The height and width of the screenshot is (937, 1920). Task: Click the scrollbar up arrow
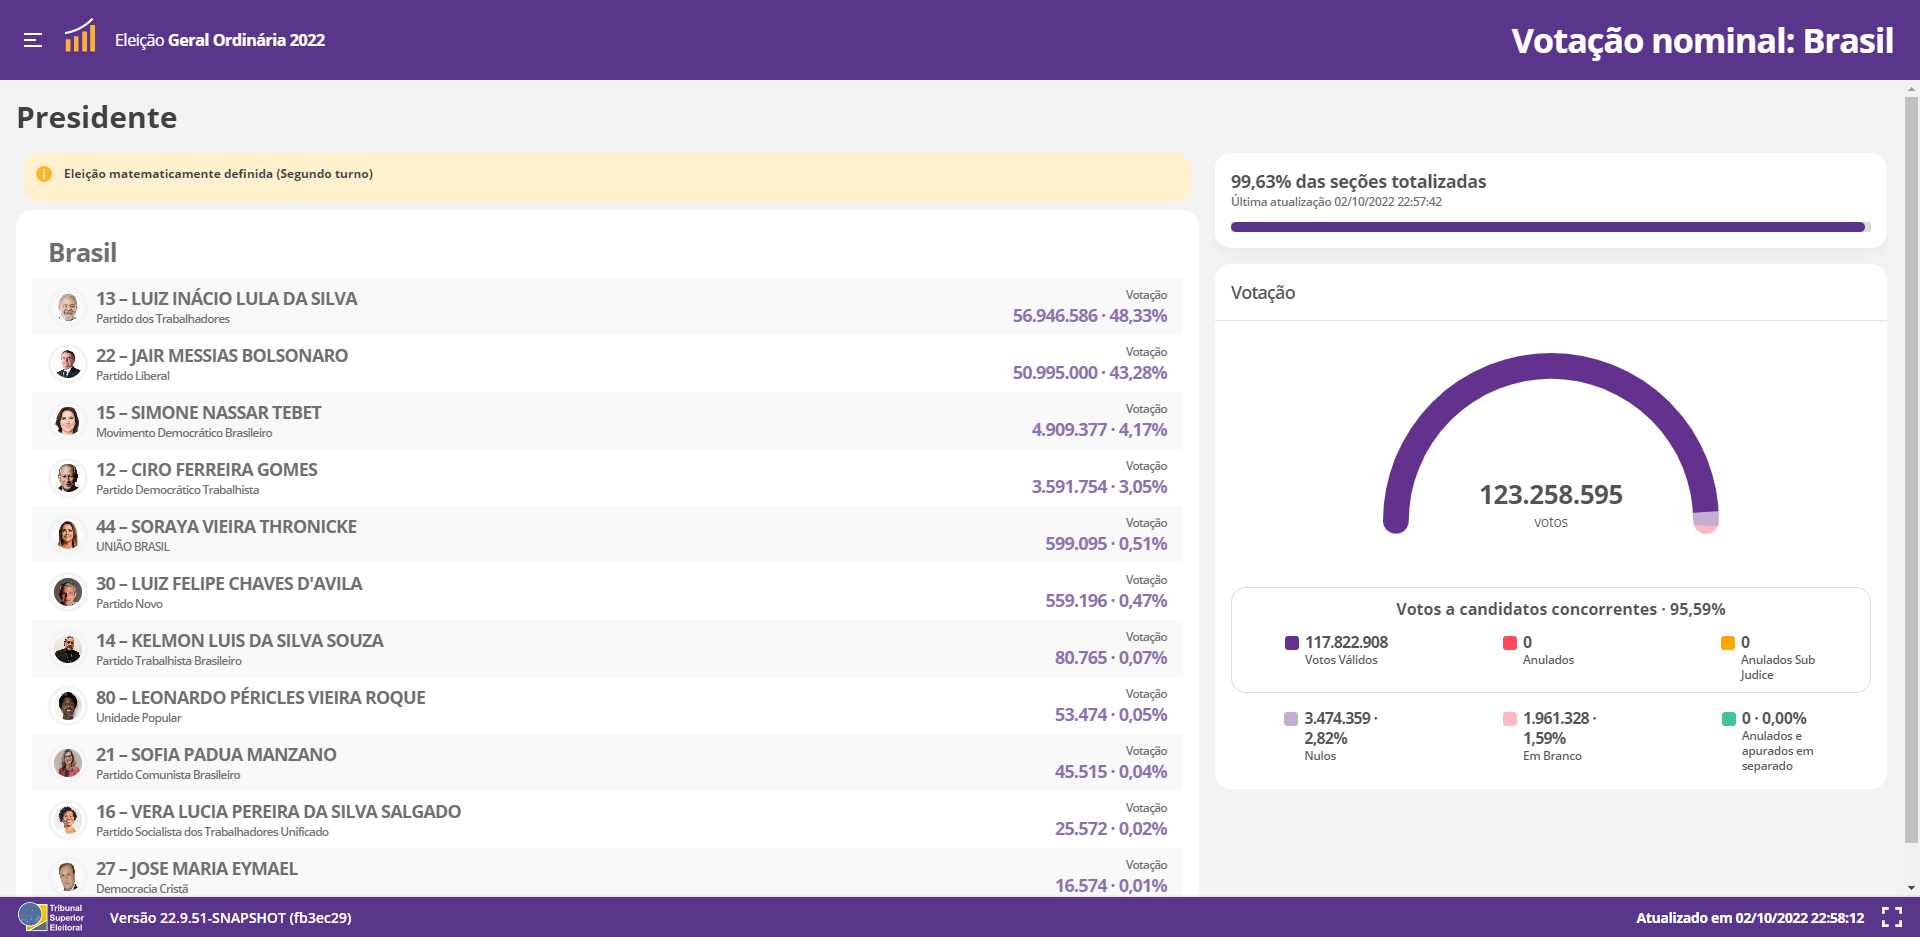pos(1911,89)
